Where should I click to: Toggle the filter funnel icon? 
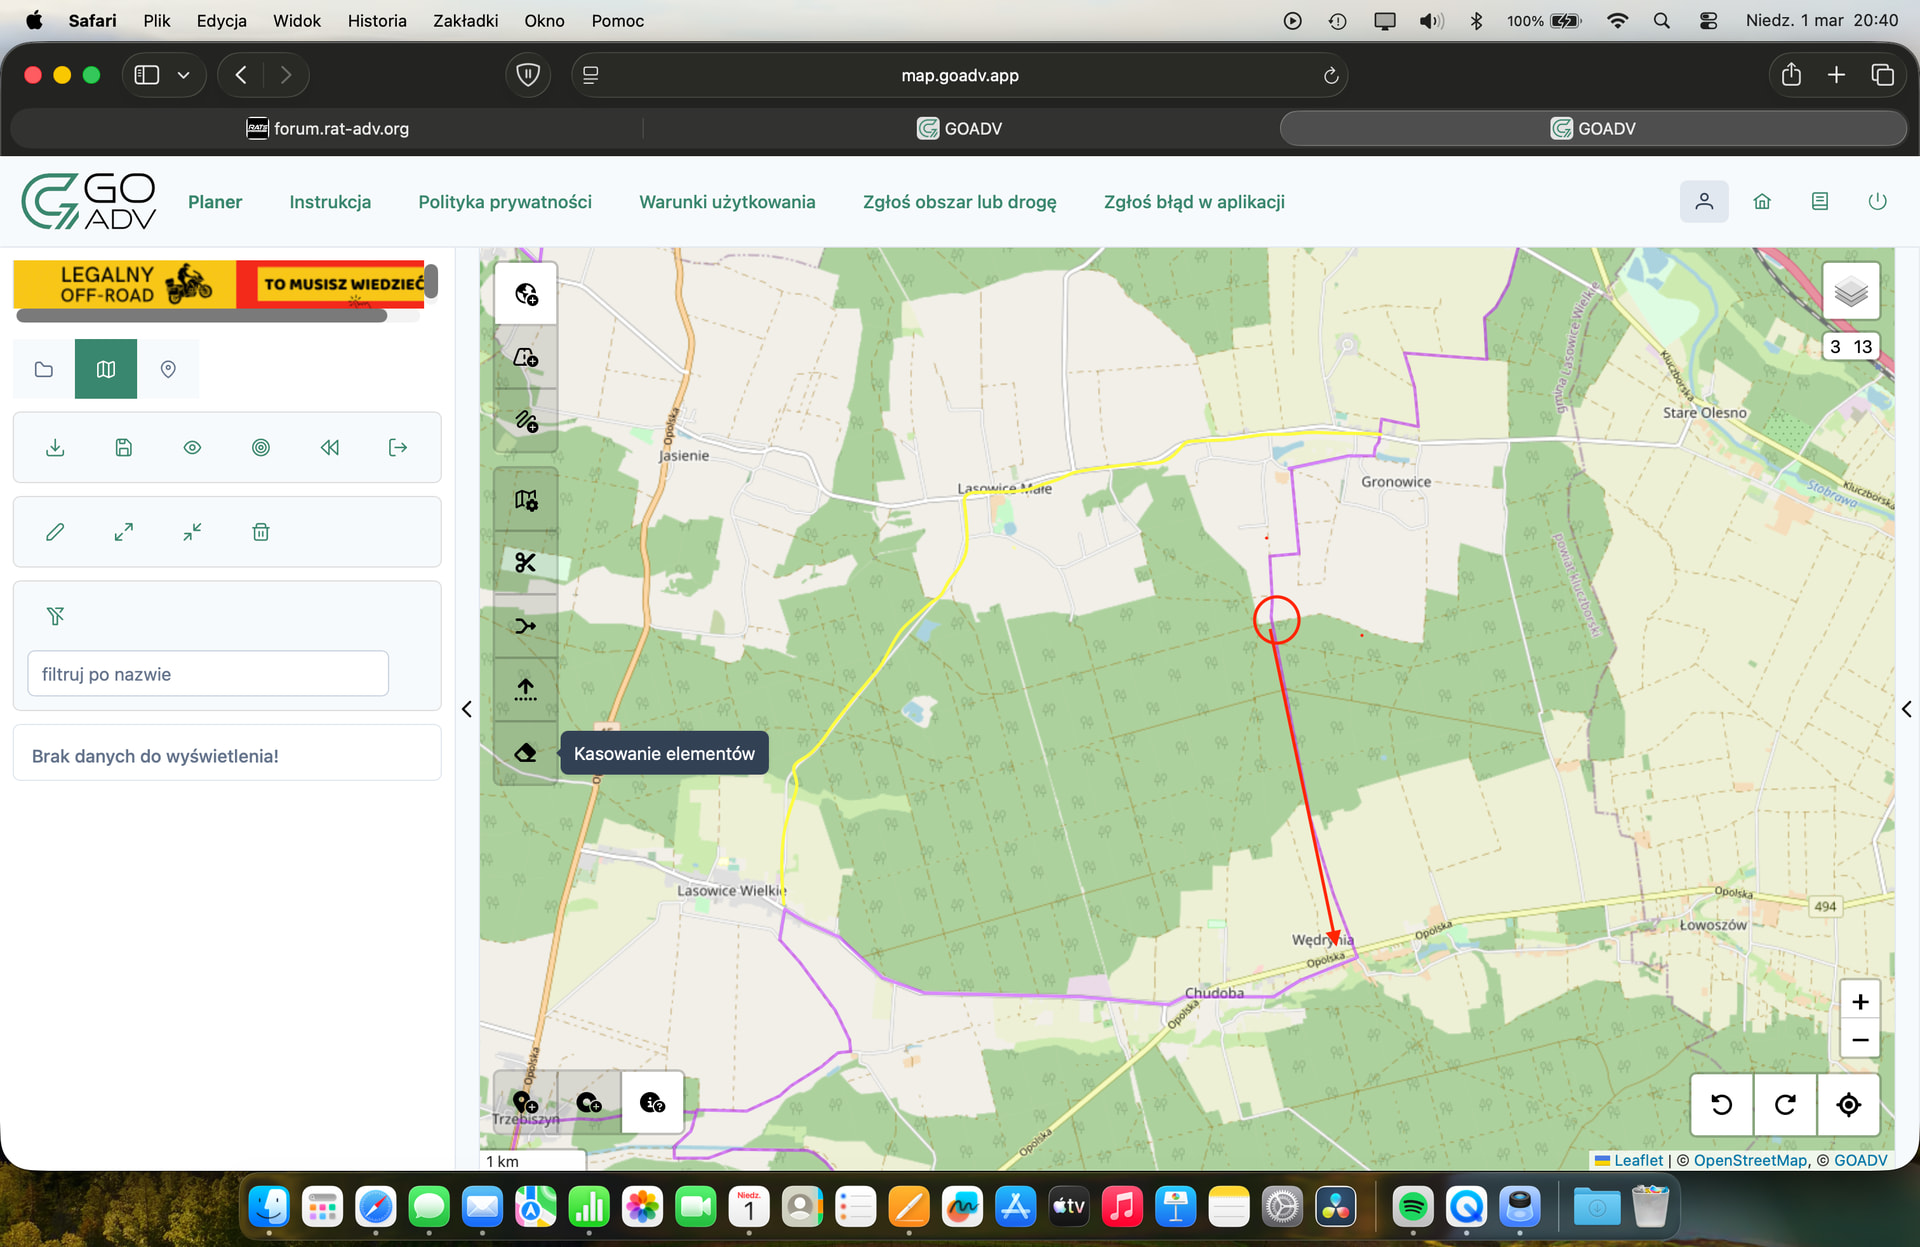[x=55, y=616]
